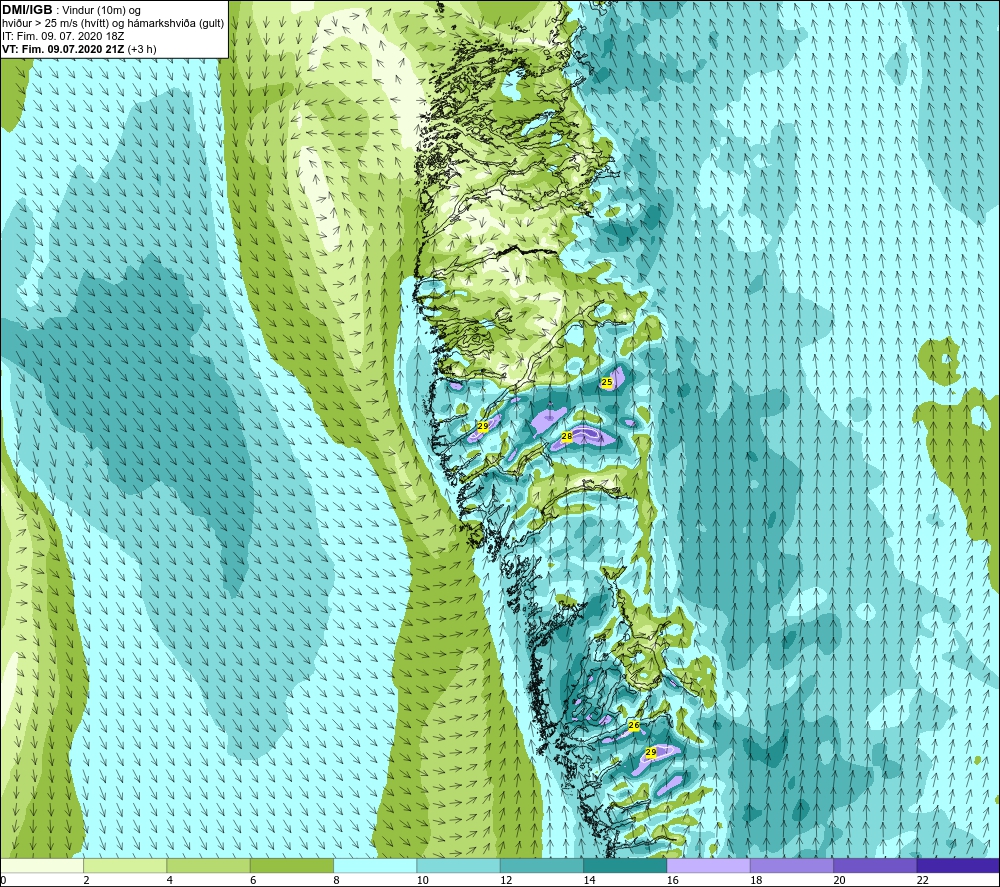Pick the 8–10 m/s light cyan legend swatch
The width and height of the screenshot is (1000, 887).
coord(375,865)
